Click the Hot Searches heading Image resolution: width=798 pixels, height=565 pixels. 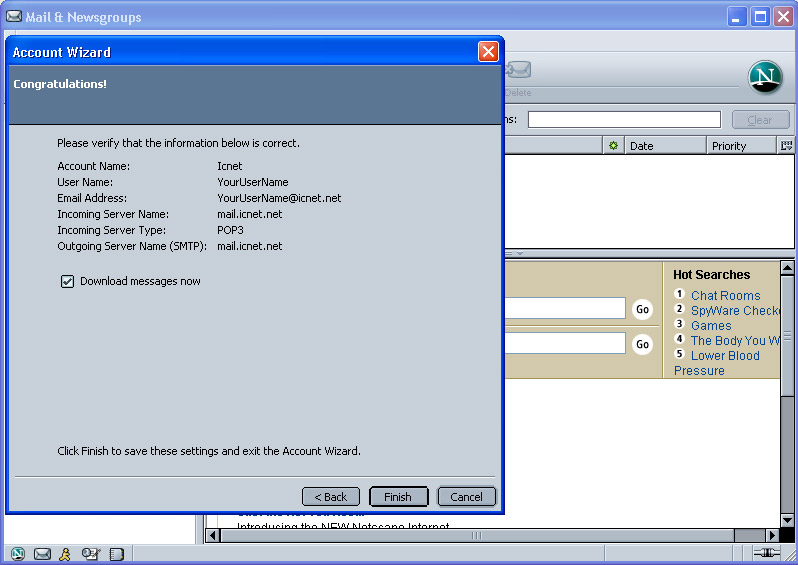point(711,275)
